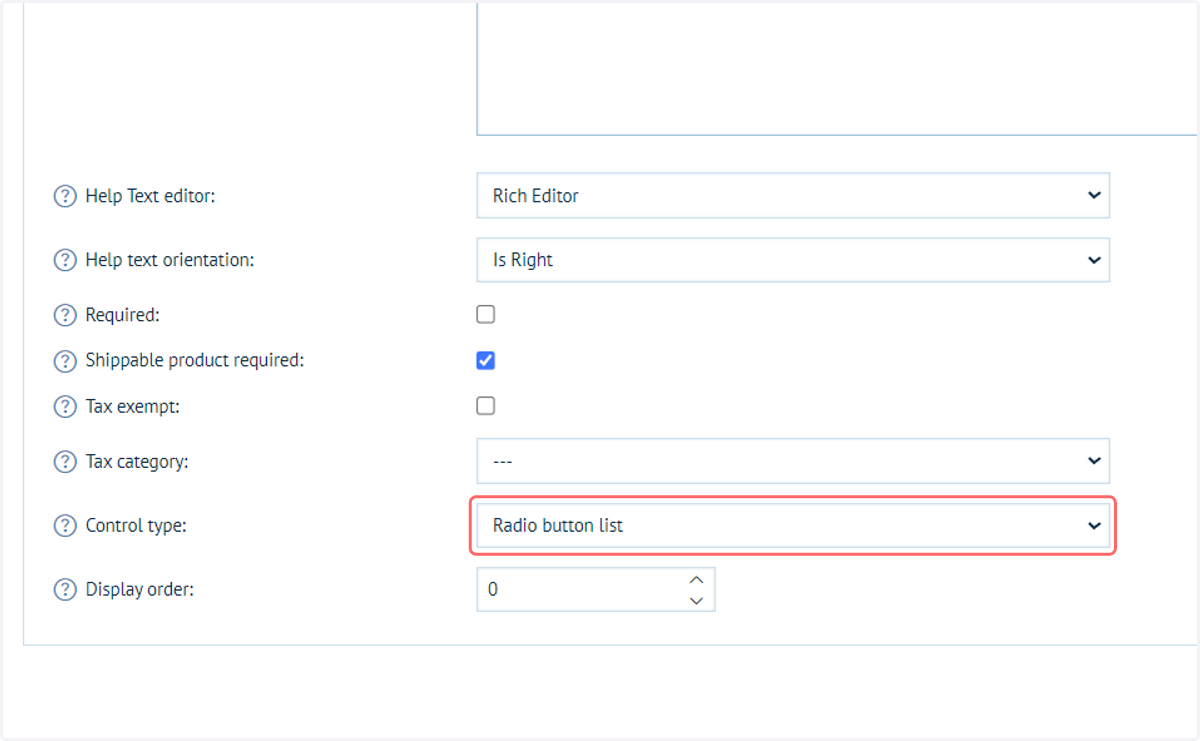This screenshot has width=1200, height=741.
Task: Click the help icon beside Required
Action: point(65,315)
